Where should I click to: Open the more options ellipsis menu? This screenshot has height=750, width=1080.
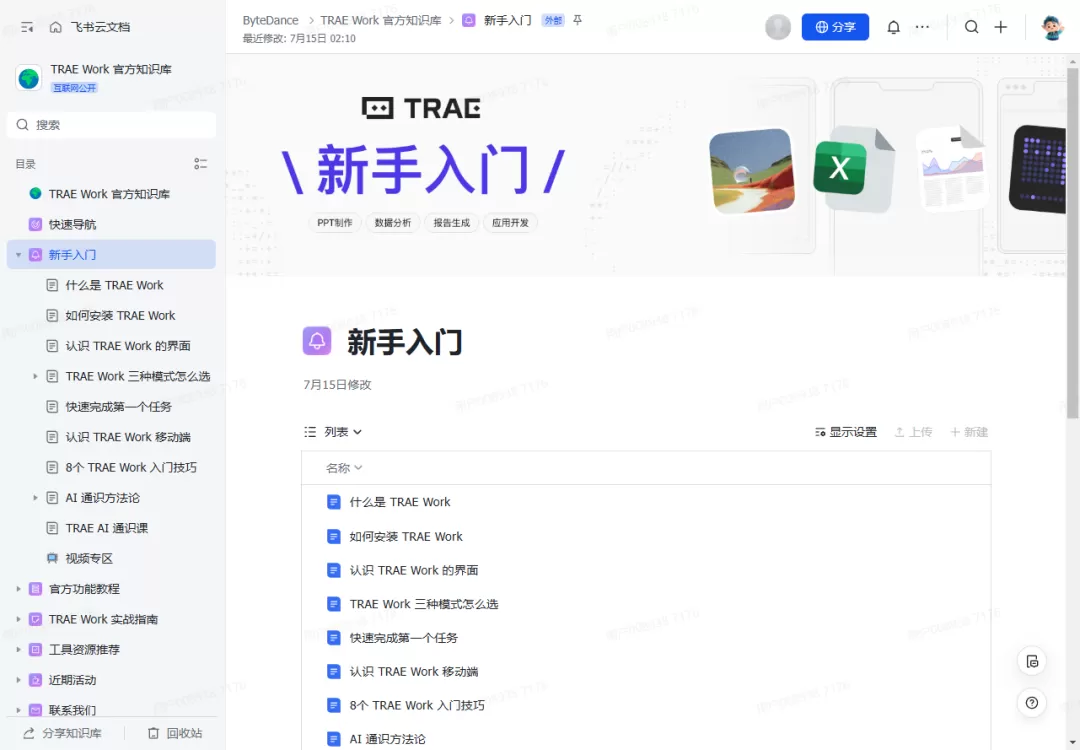point(922,27)
